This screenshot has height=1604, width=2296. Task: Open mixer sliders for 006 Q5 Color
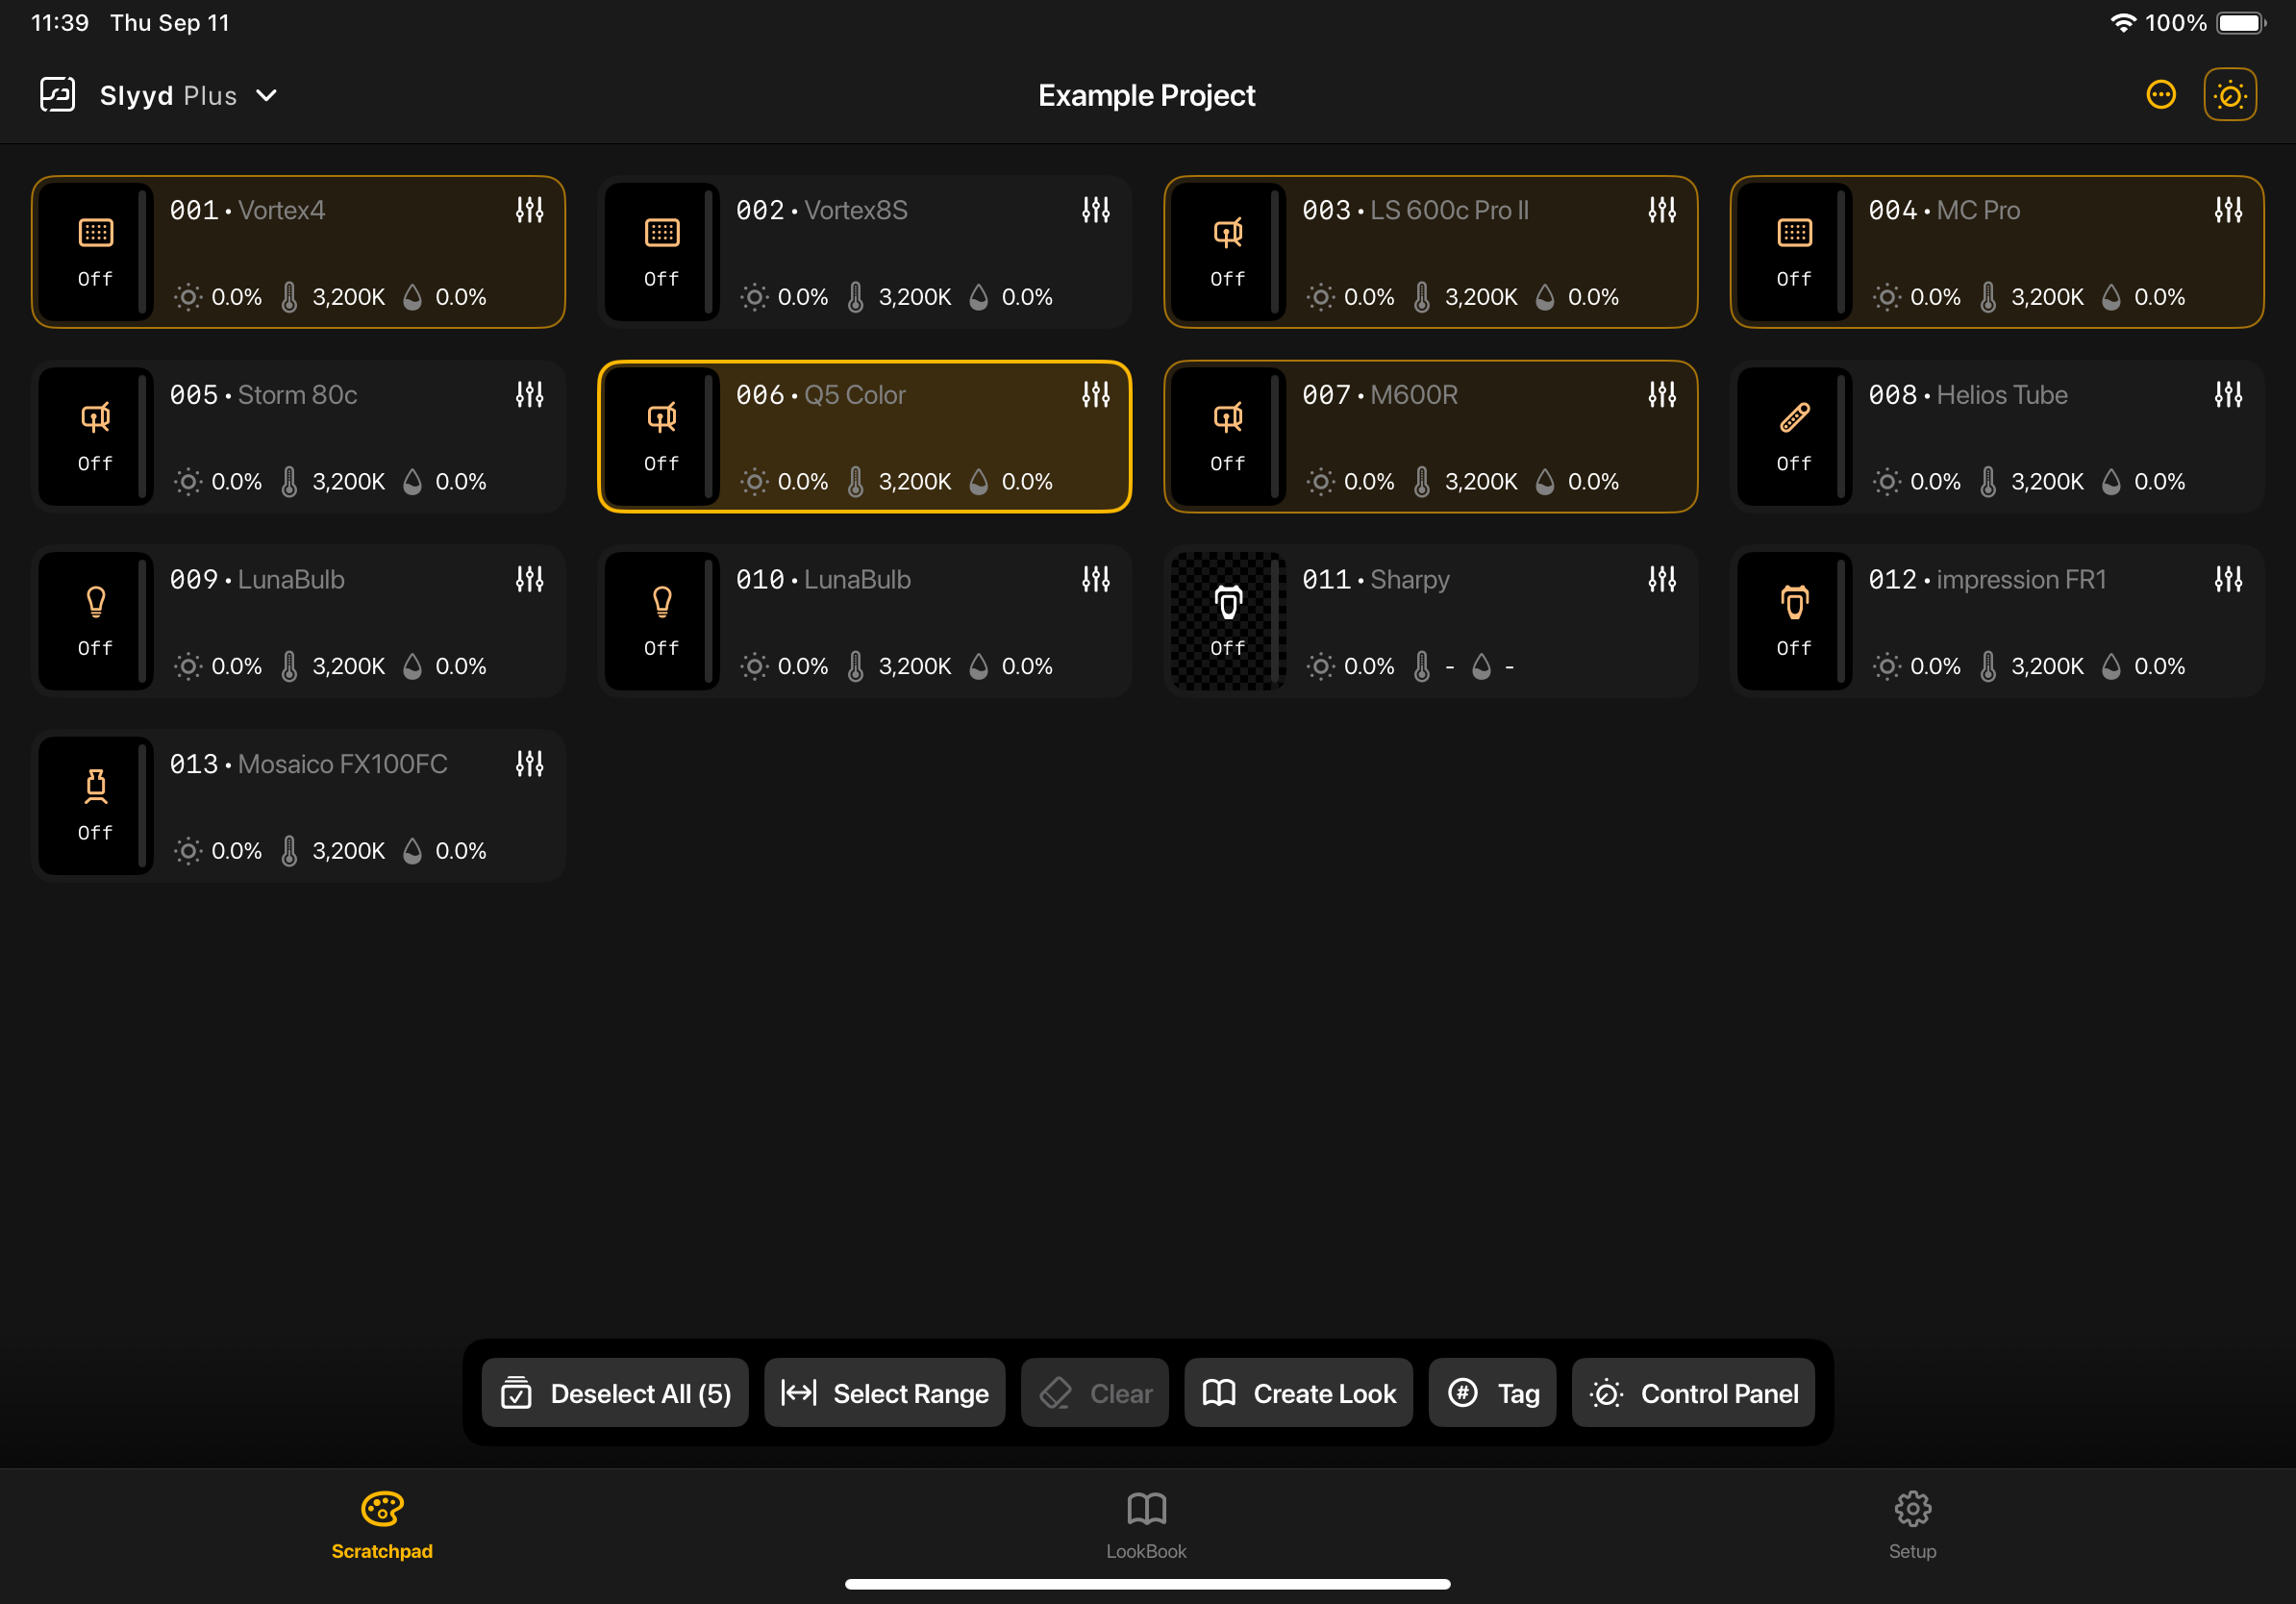[1095, 395]
